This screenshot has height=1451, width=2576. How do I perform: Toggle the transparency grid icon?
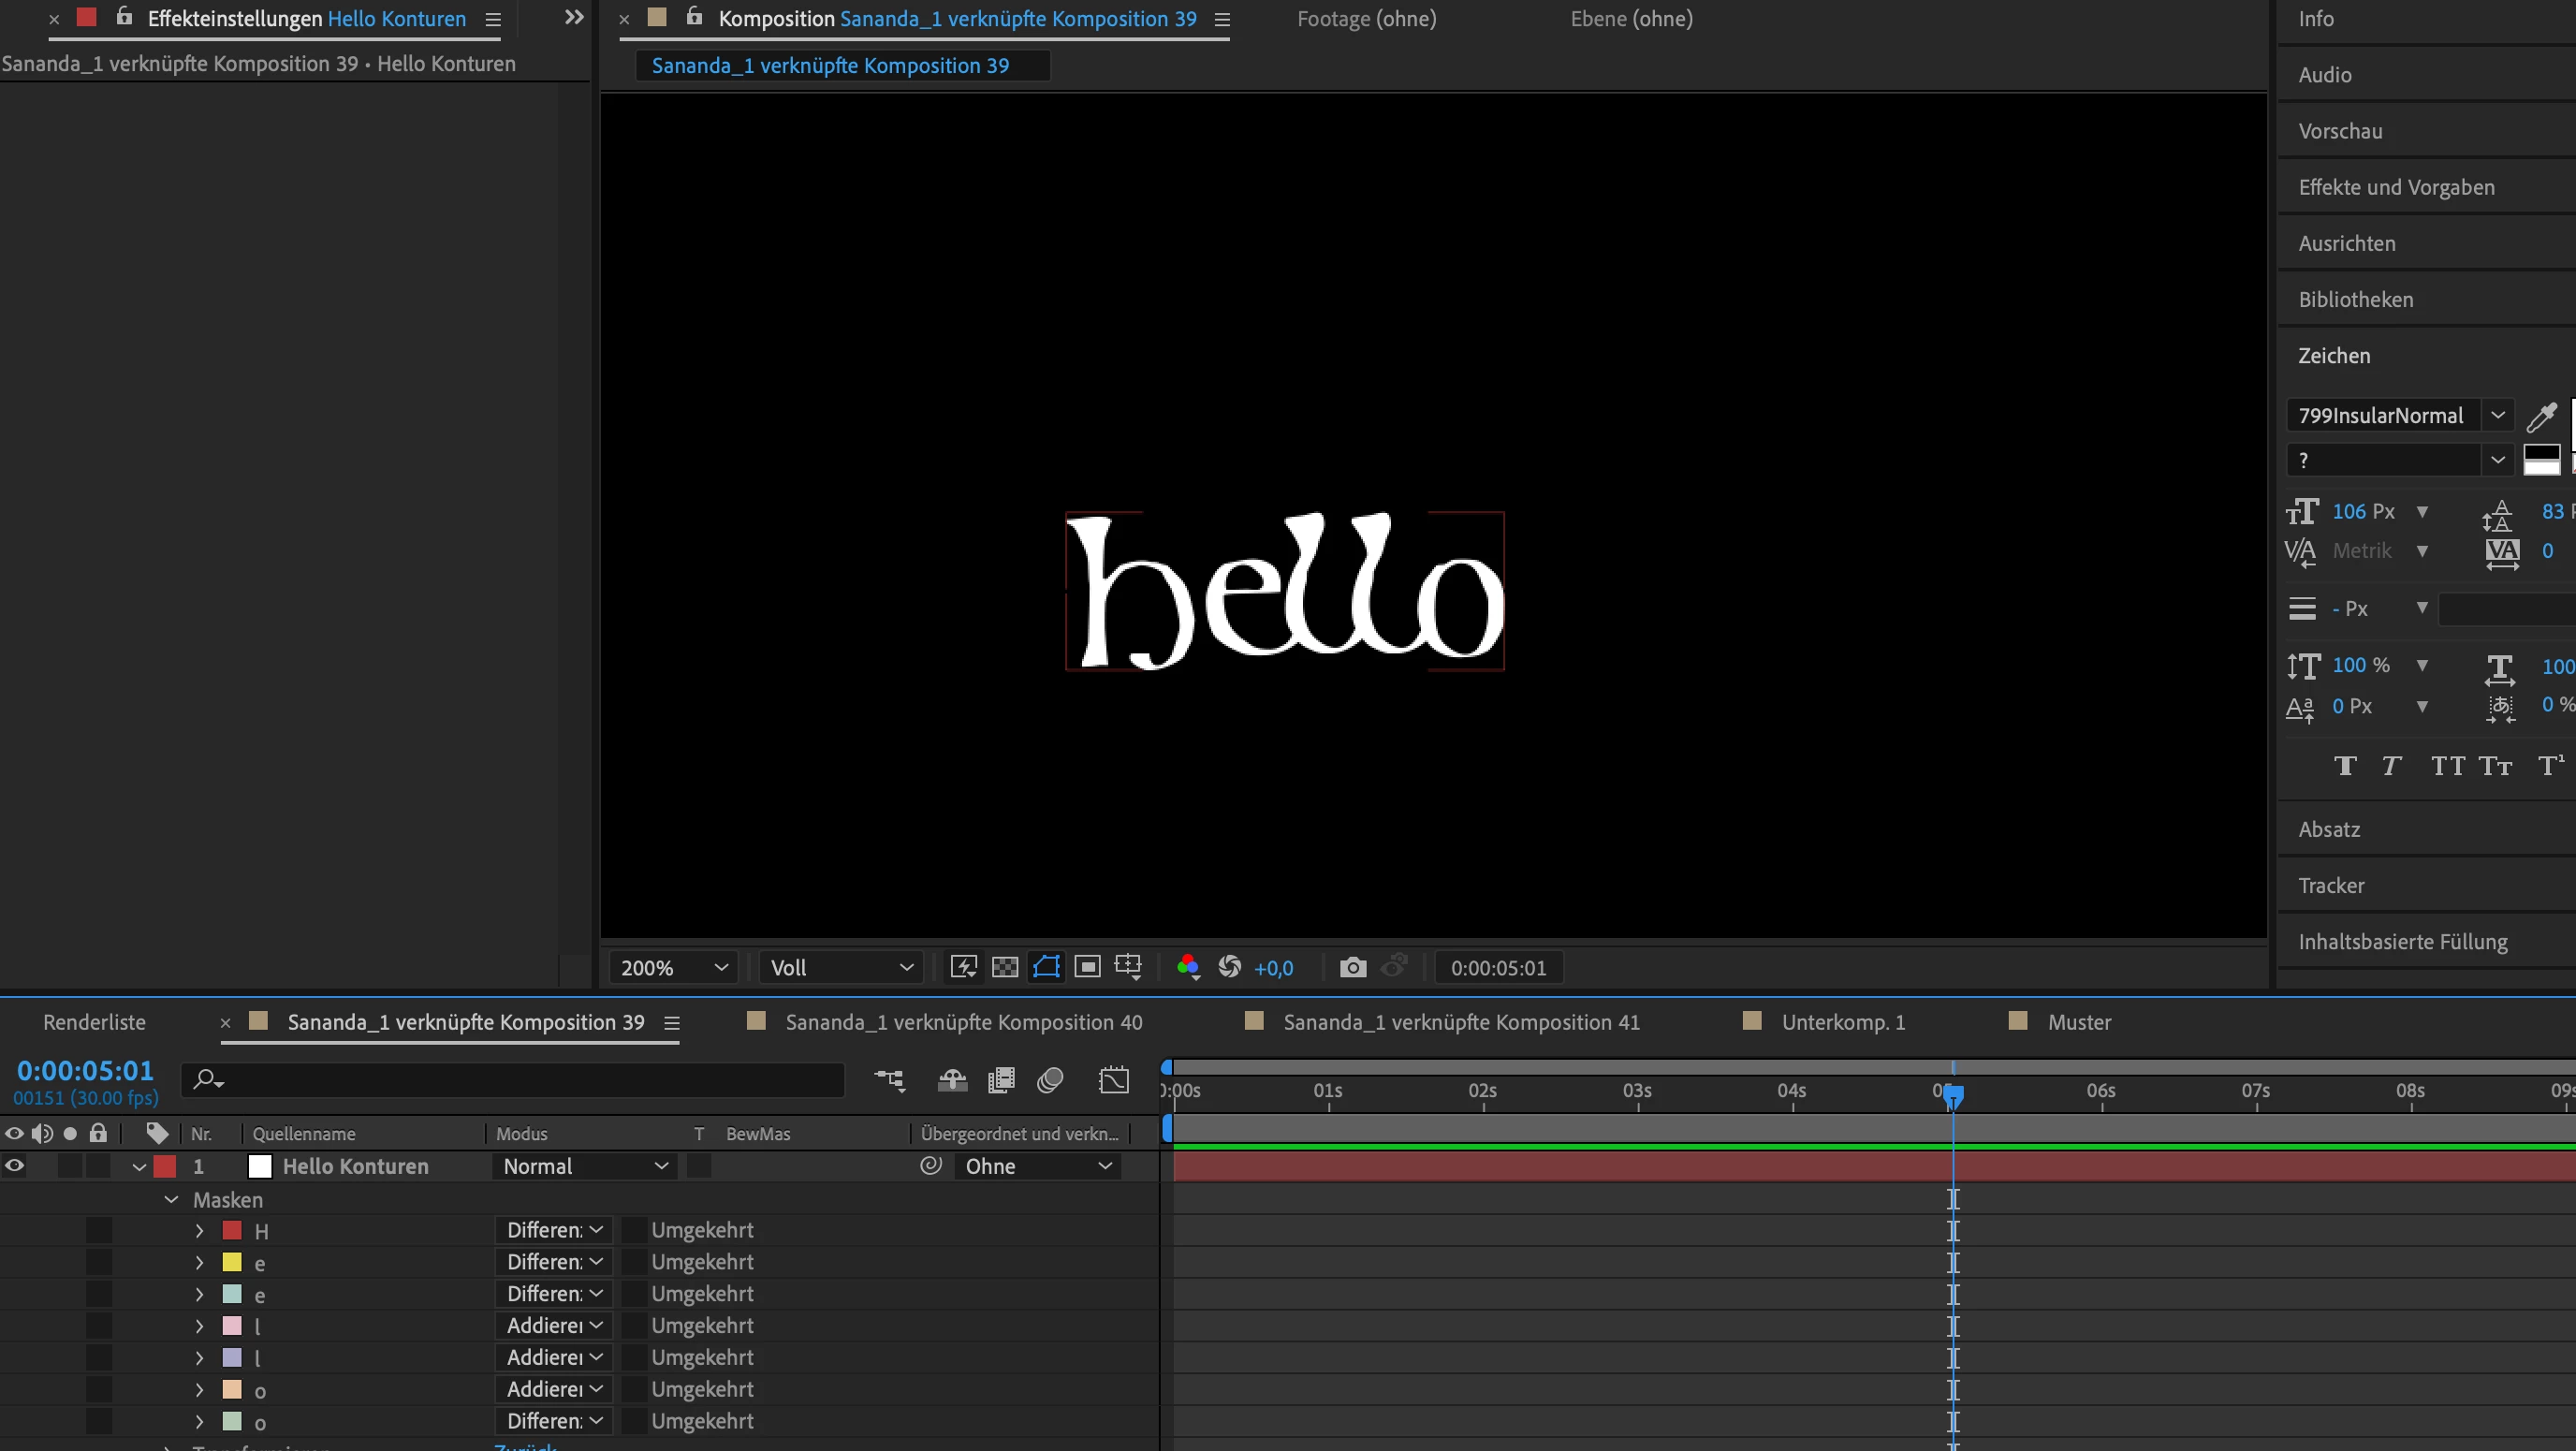pyautogui.click(x=1004, y=967)
